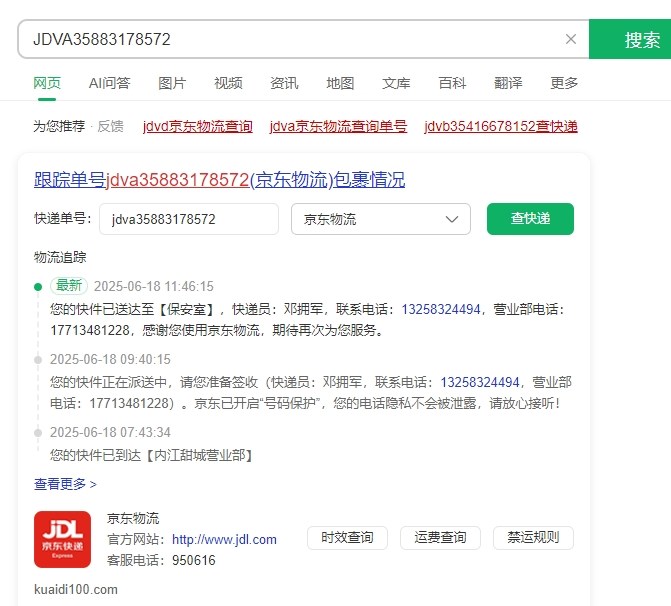Go to the 资讯 tab
The height and width of the screenshot is (606, 671).
click(x=284, y=83)
